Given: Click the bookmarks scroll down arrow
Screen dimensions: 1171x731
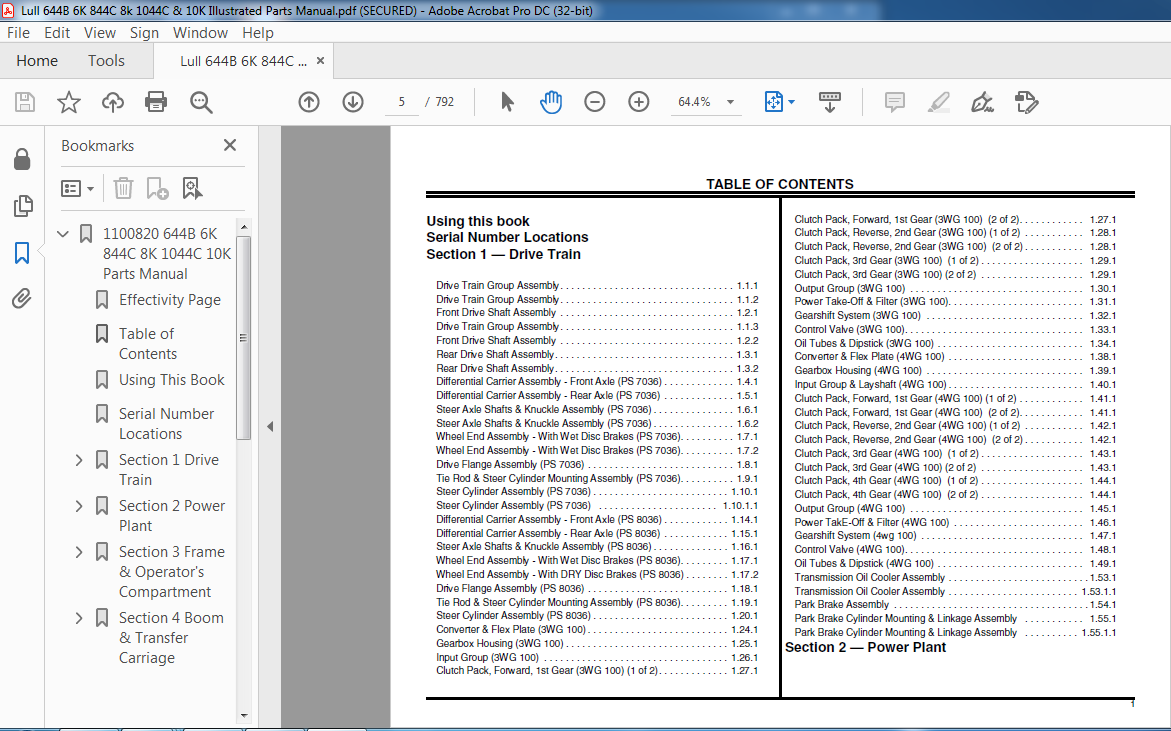Looking at the screenshot, I should [243, 715].
